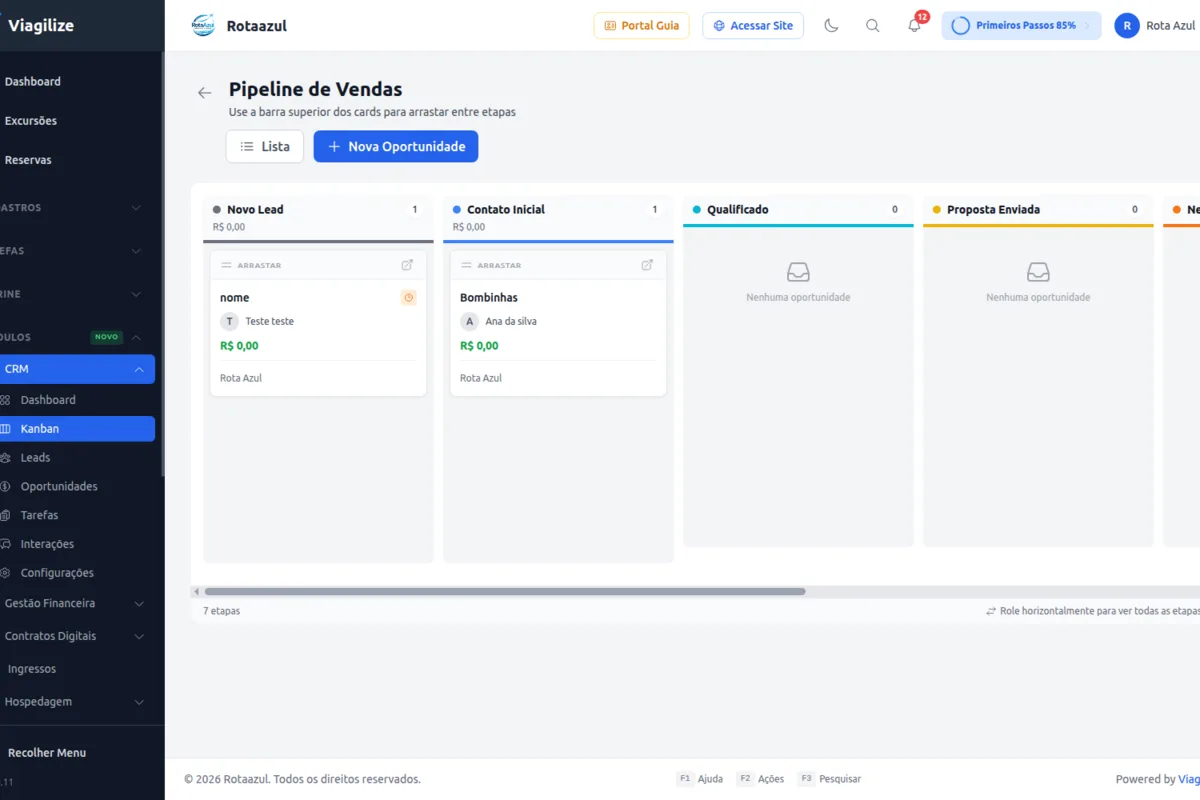
Task: Click Ana da silva contact name
Action: (511, 322)
